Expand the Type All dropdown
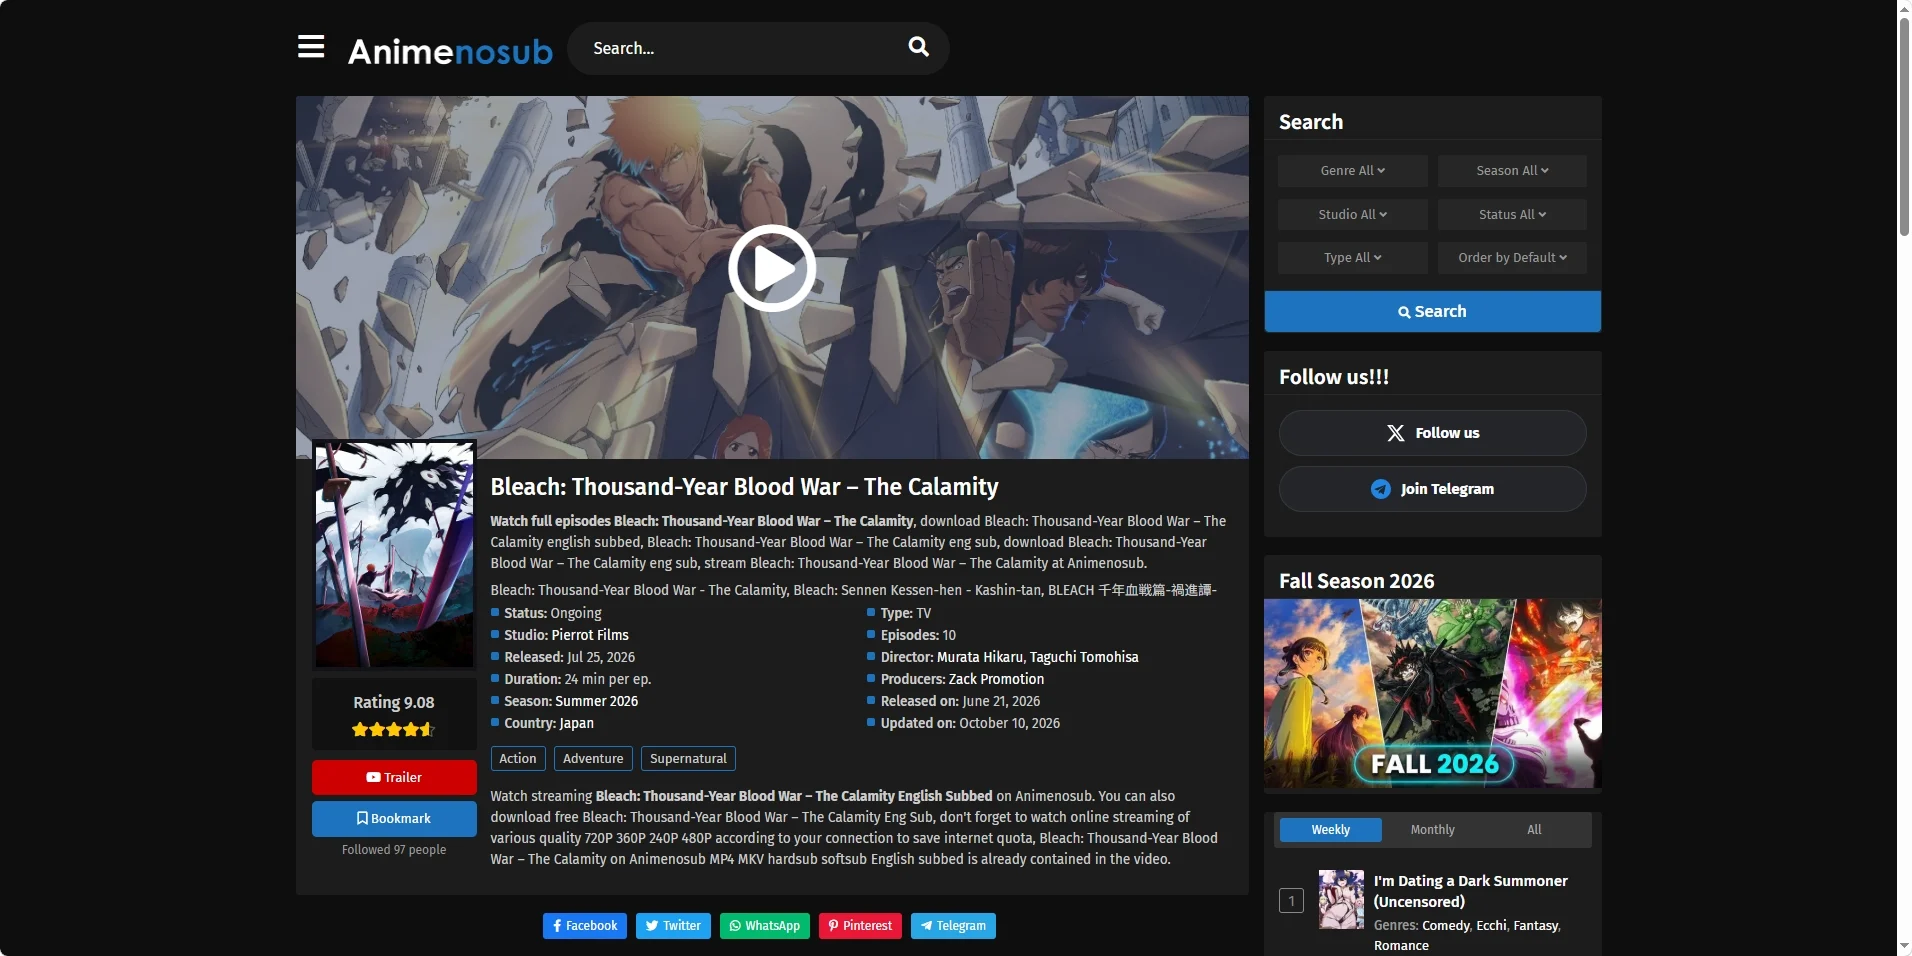 pyautogui.click(x=1352, y=258)
